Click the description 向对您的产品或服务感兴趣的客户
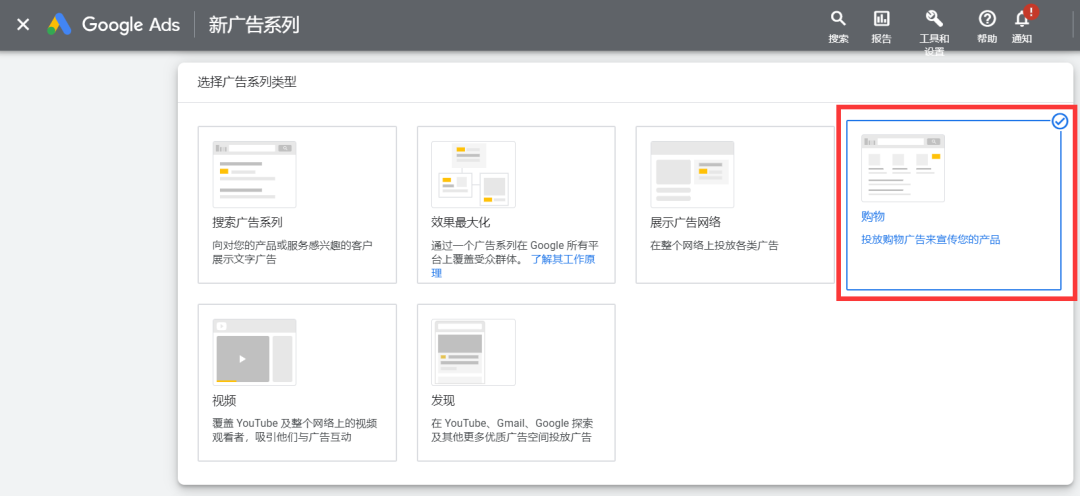 (293, 245)
